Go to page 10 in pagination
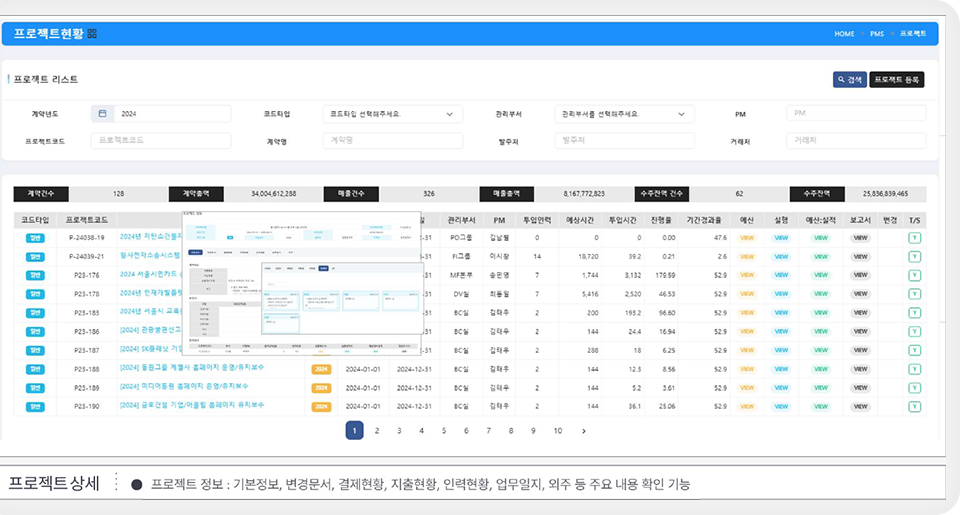The image size is (960, 515). click(558, 431)
